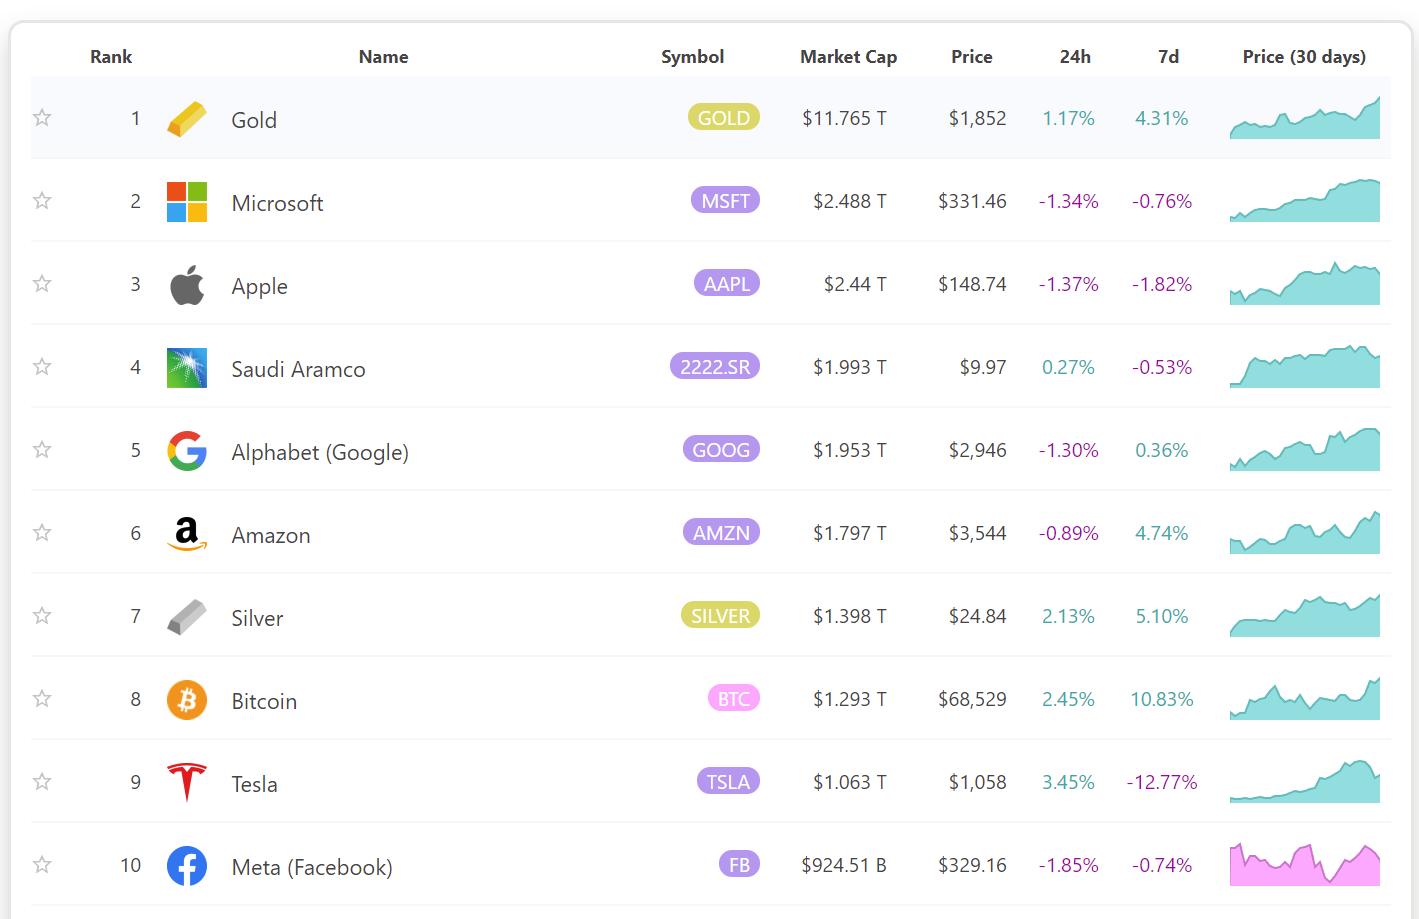Open the Meta (Facebook) link

[x=312, y=868]
